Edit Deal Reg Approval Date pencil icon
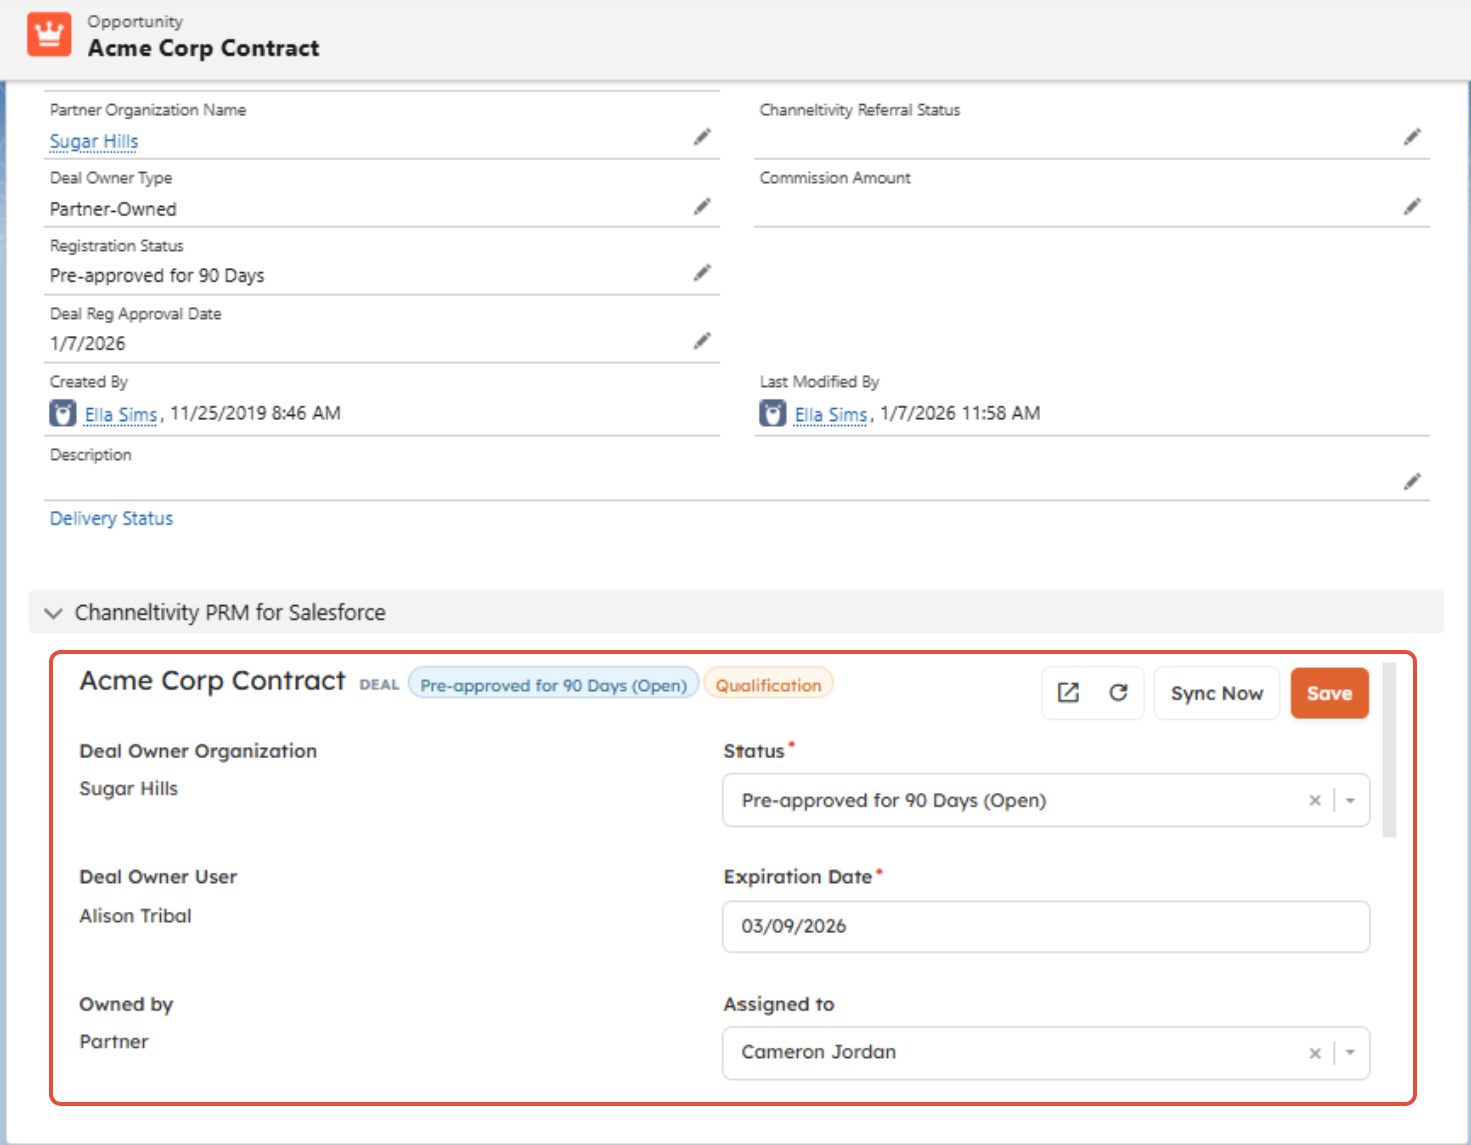Screen dimensions: 1471x1145 (703, 341)
